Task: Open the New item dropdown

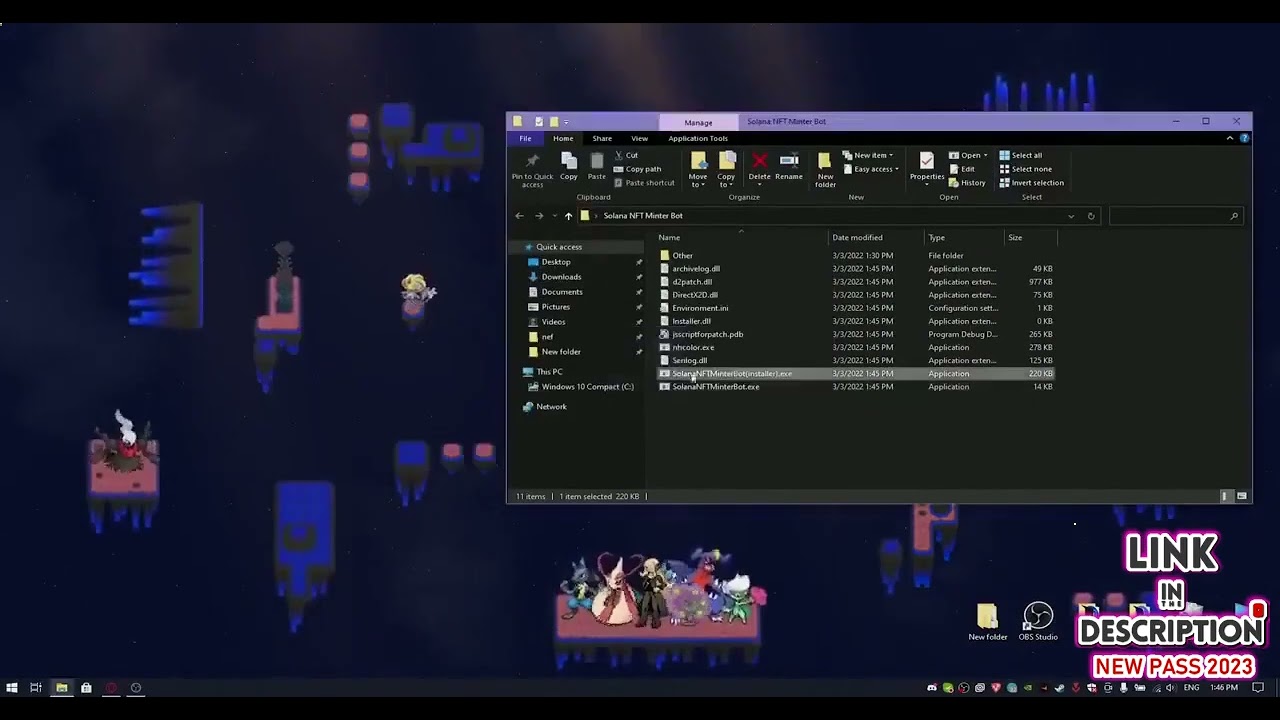Action: pyautogui.click(x=867, y=155)
